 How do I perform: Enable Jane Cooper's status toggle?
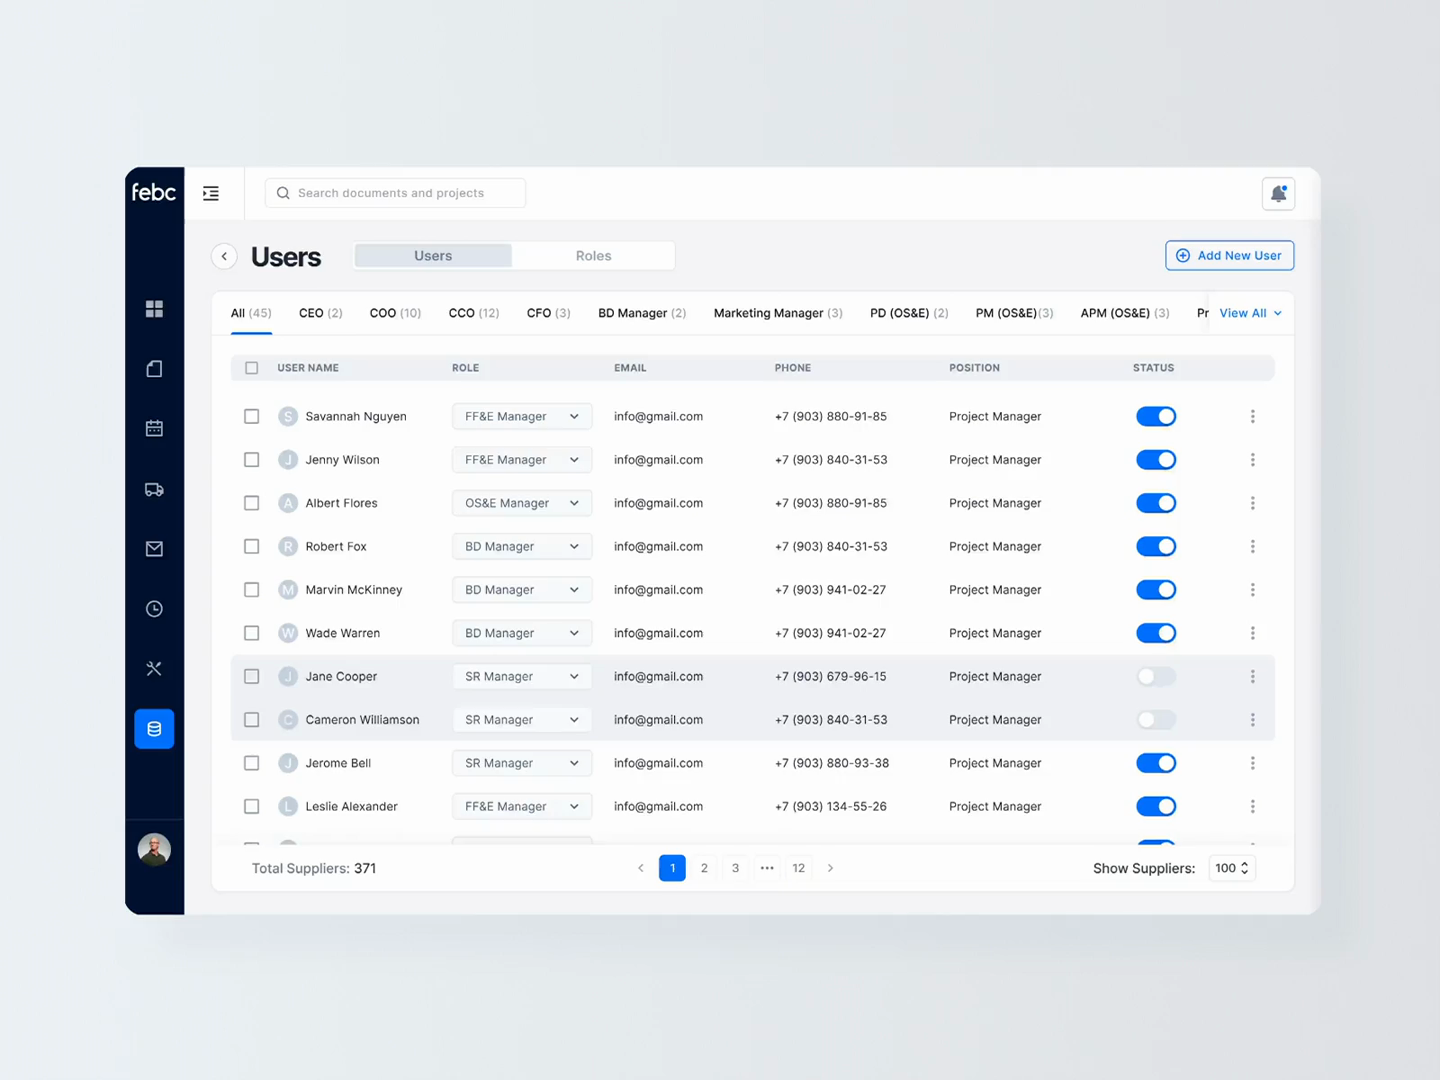(x=1156, y=676)
